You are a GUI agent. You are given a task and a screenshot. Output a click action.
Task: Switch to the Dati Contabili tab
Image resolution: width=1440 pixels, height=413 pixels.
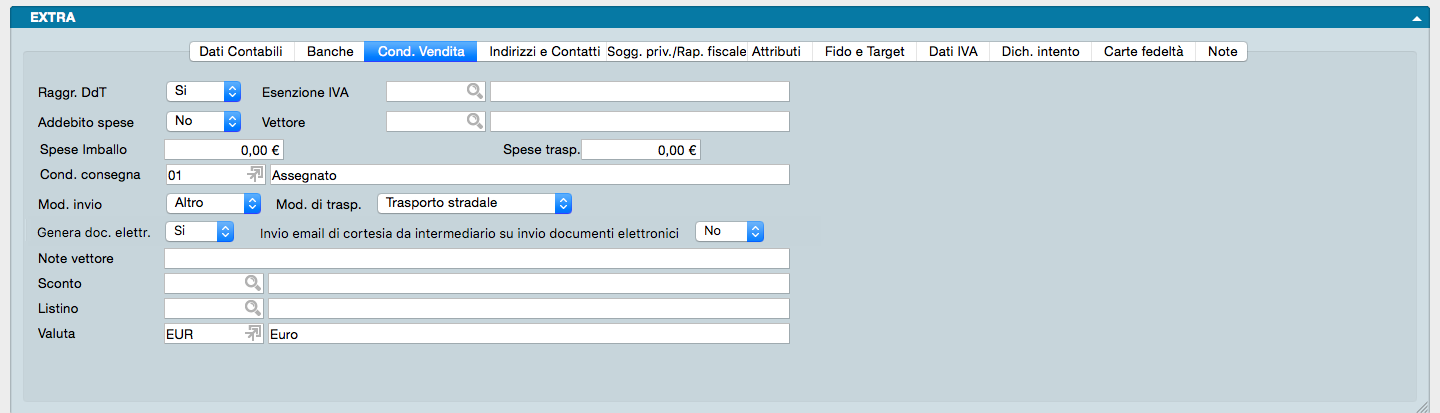pyautogui.click(x=241, y=51)
